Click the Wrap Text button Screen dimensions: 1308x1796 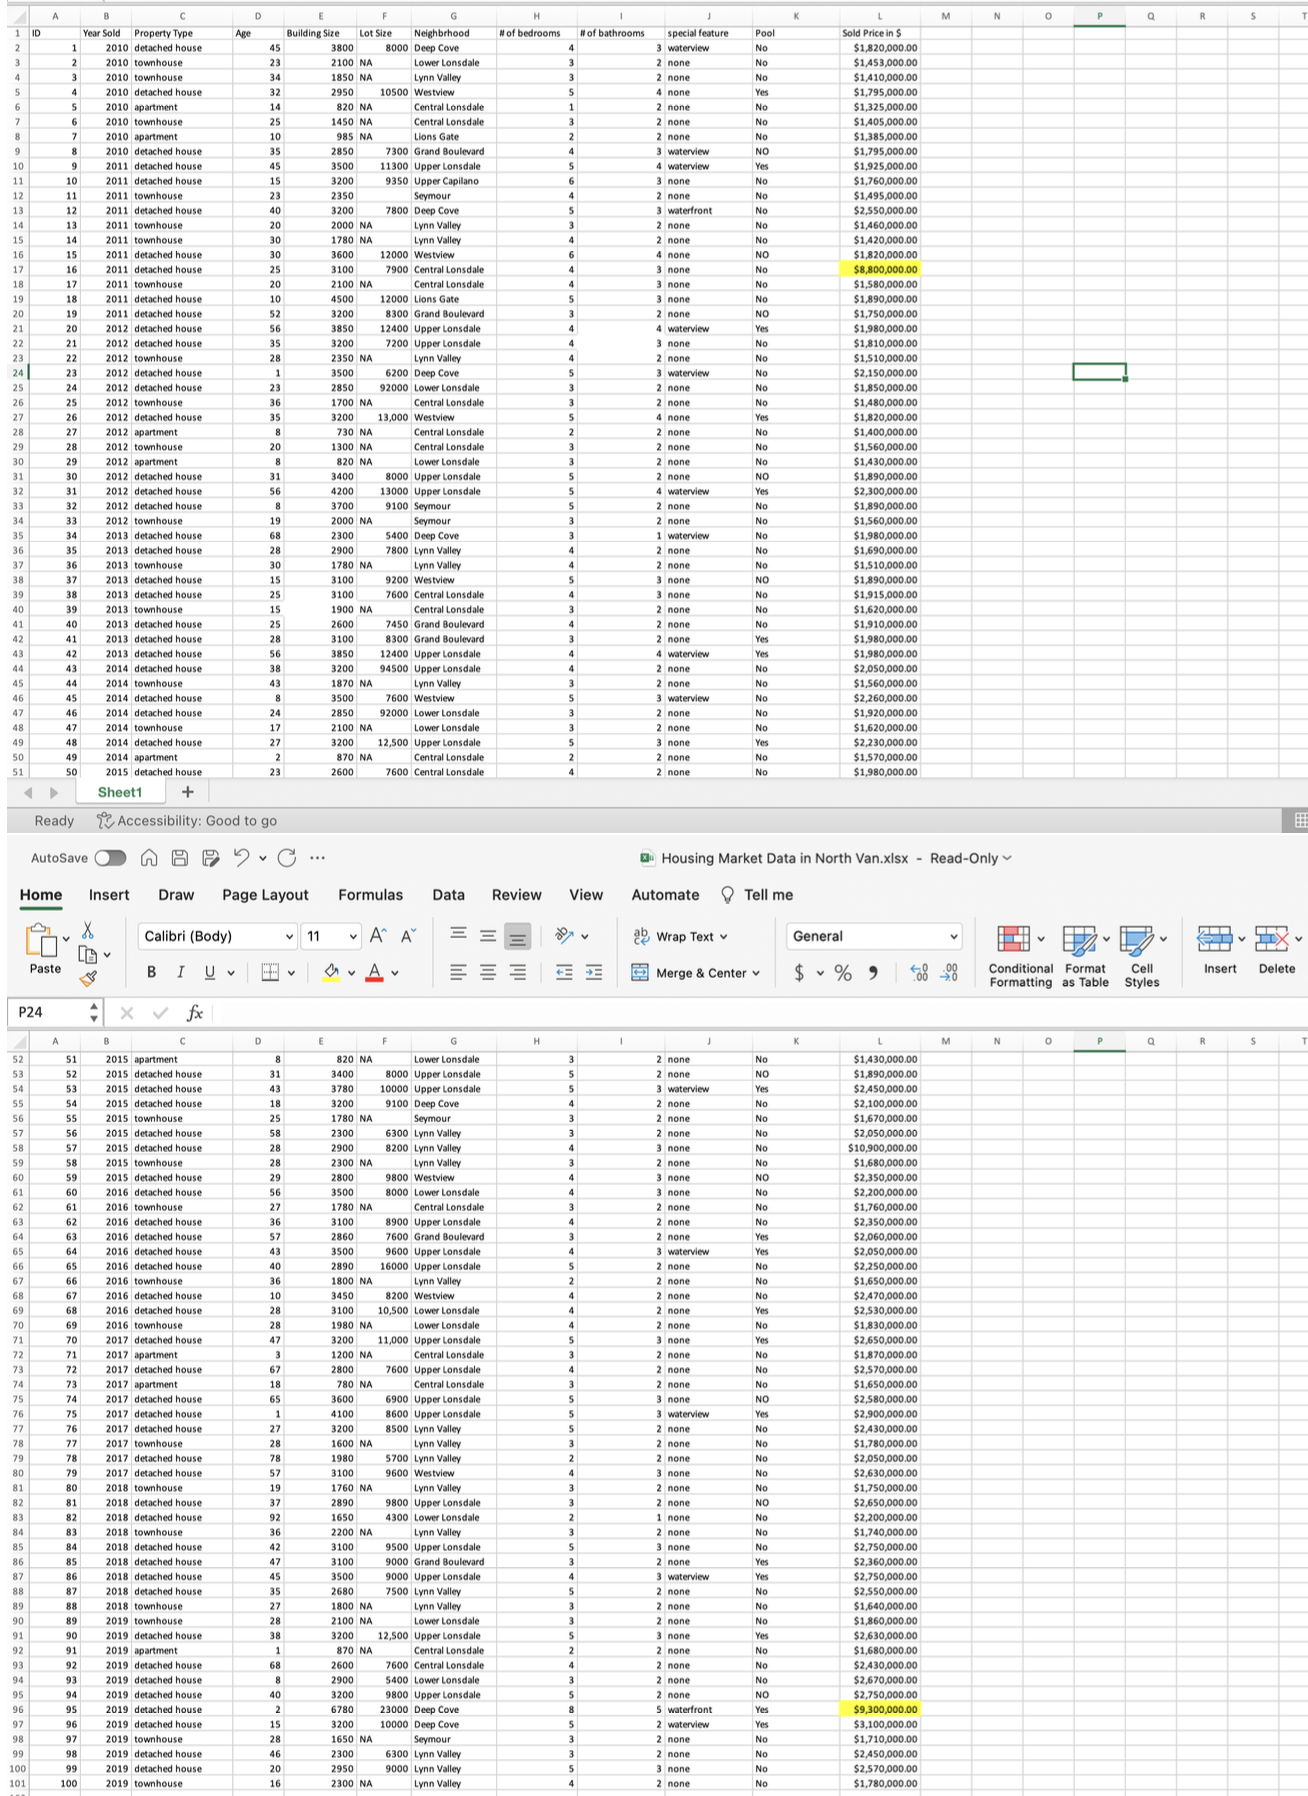click(x=680, y=937)
